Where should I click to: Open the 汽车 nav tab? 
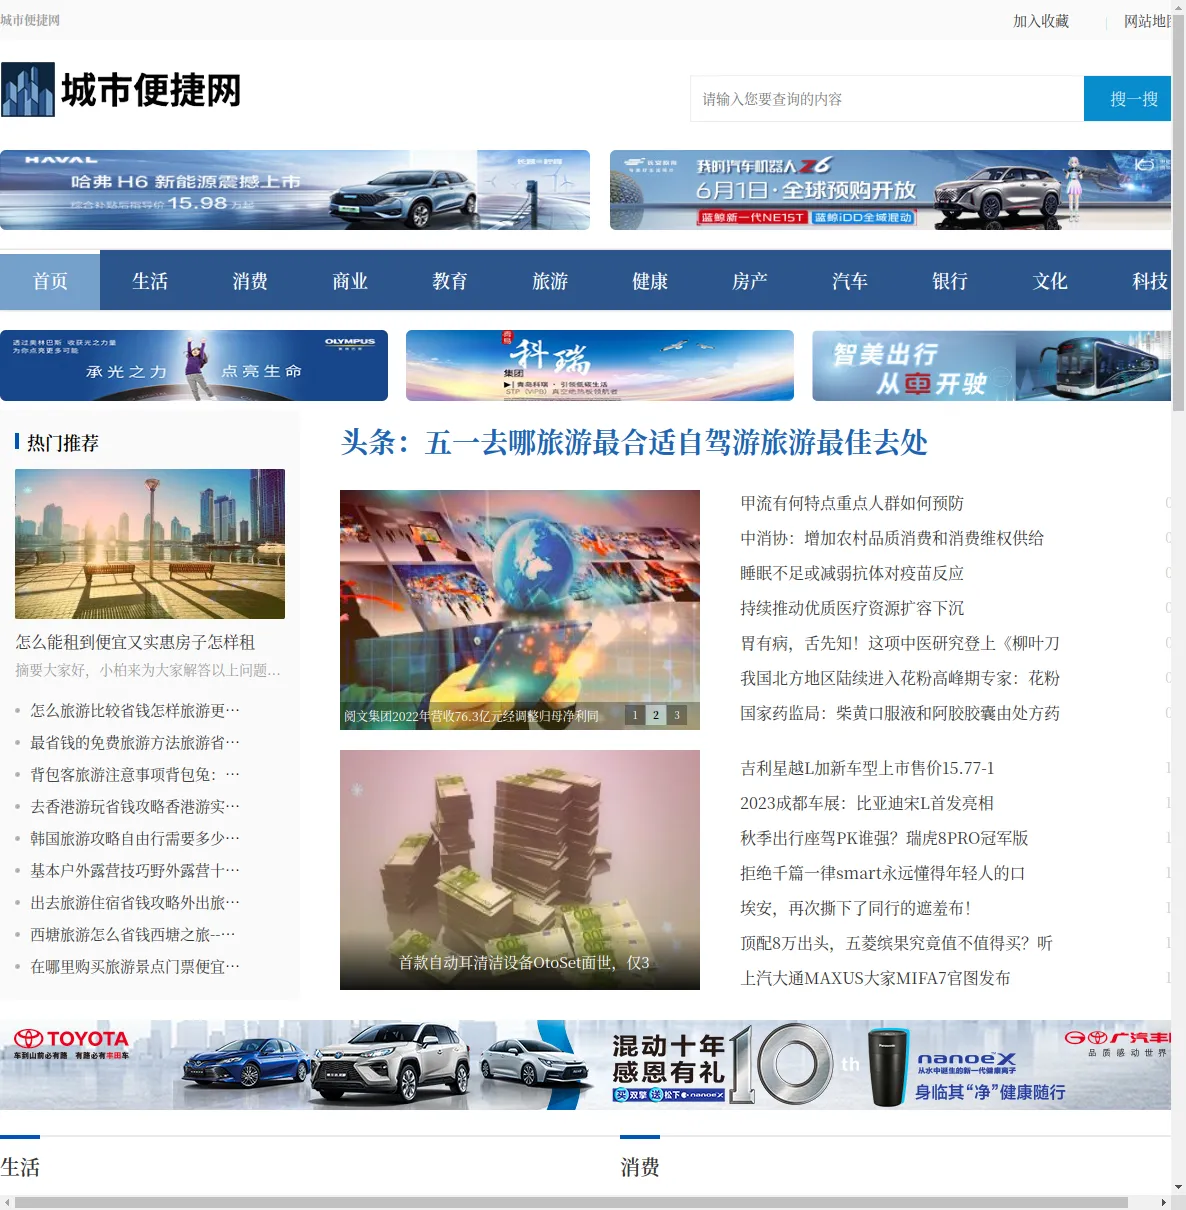click(850, 281)
